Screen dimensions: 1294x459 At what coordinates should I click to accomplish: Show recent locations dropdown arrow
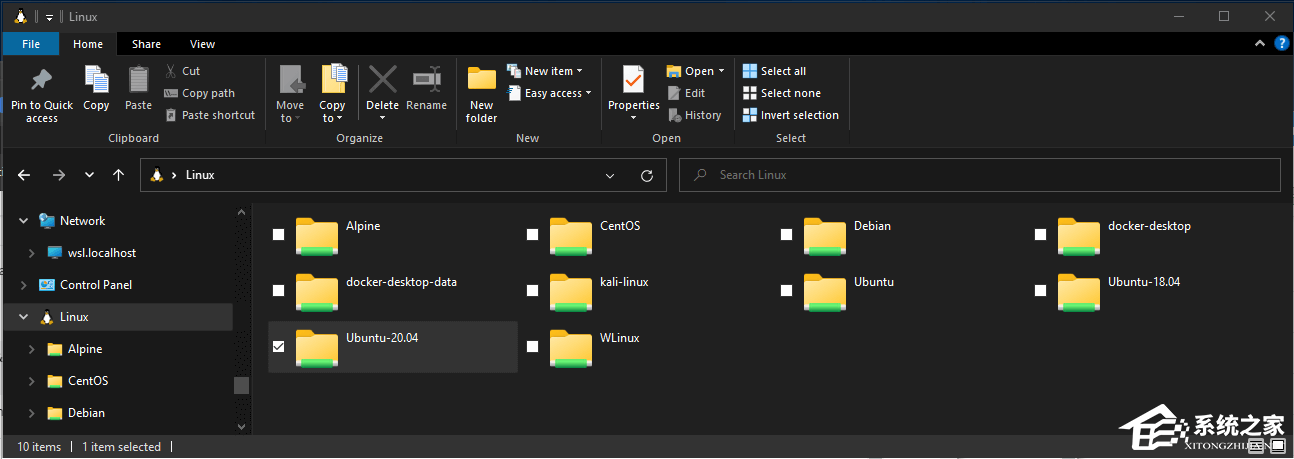click(89, 175)
